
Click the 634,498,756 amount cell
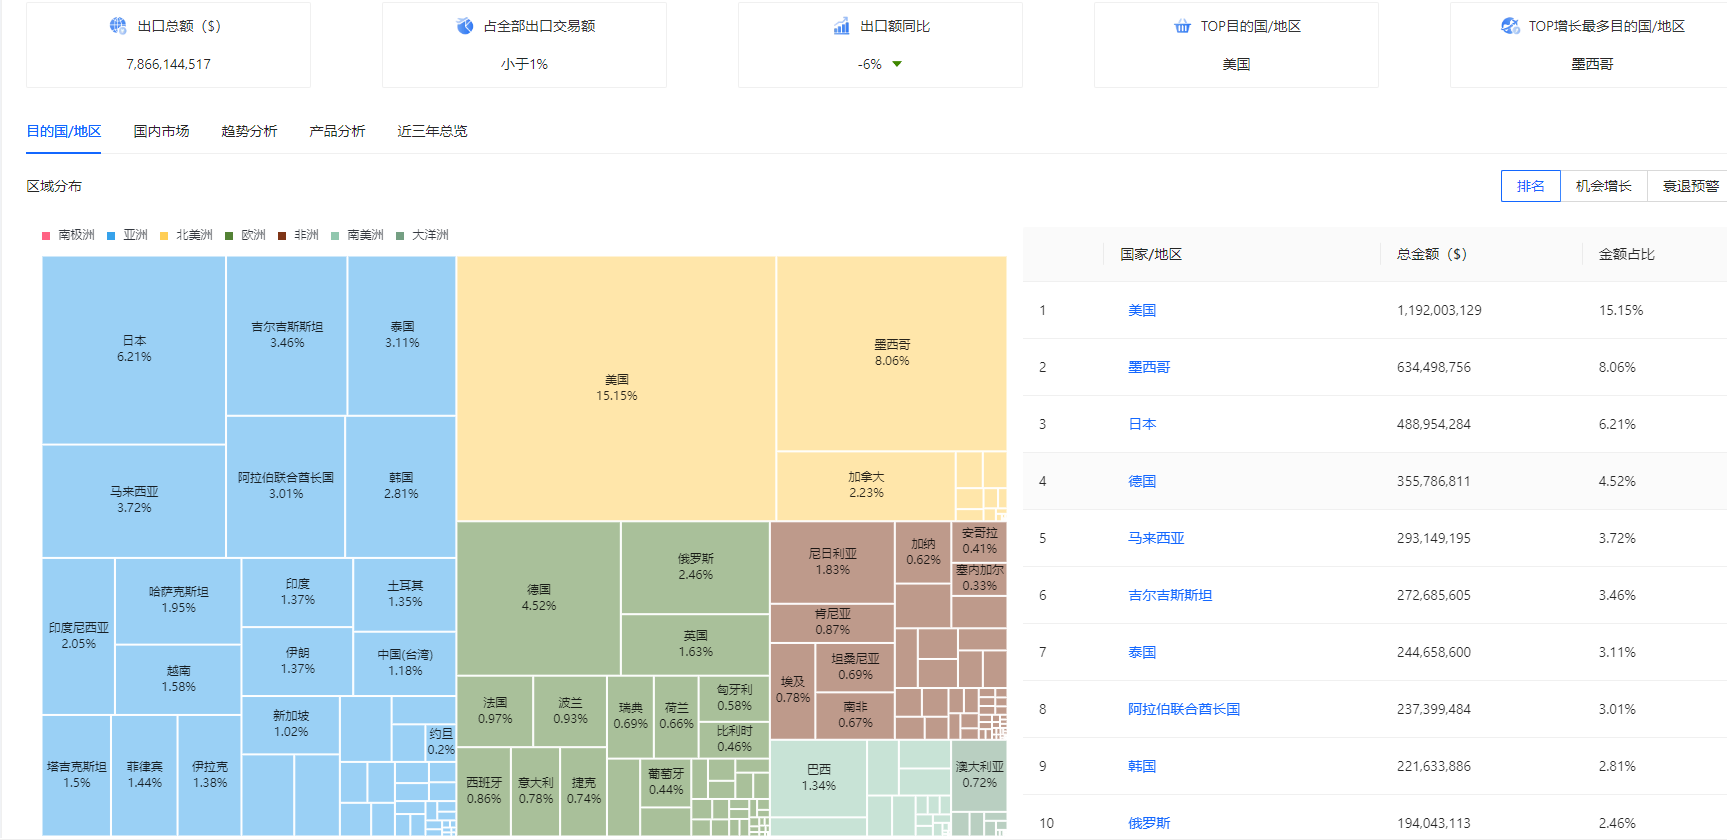[x=1434, y=367]
